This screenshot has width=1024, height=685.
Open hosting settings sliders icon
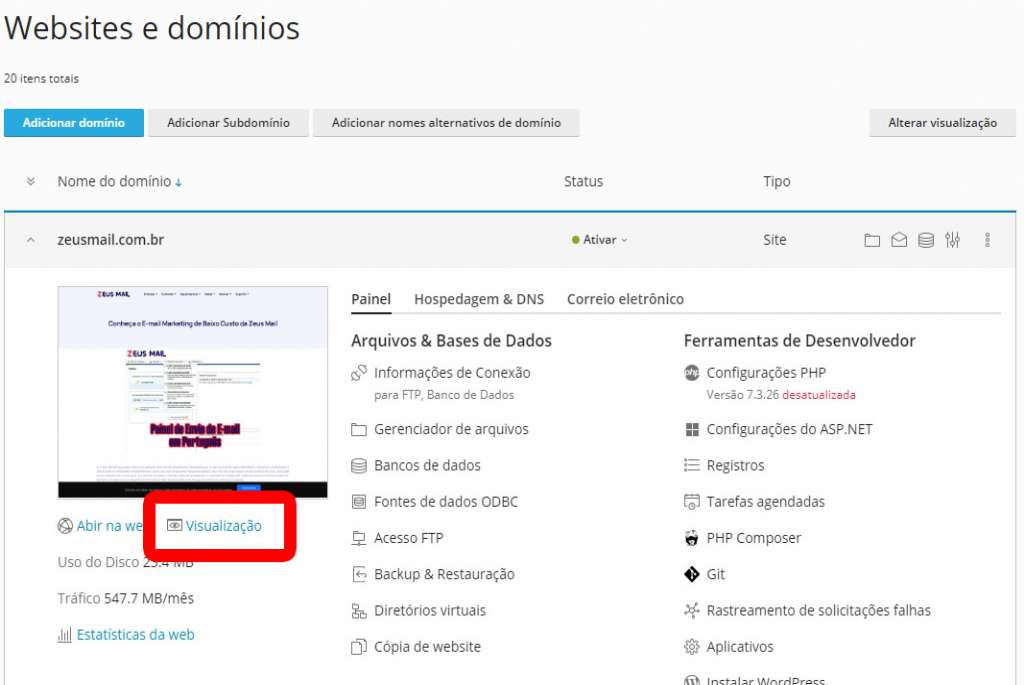[x=953, y=240]
